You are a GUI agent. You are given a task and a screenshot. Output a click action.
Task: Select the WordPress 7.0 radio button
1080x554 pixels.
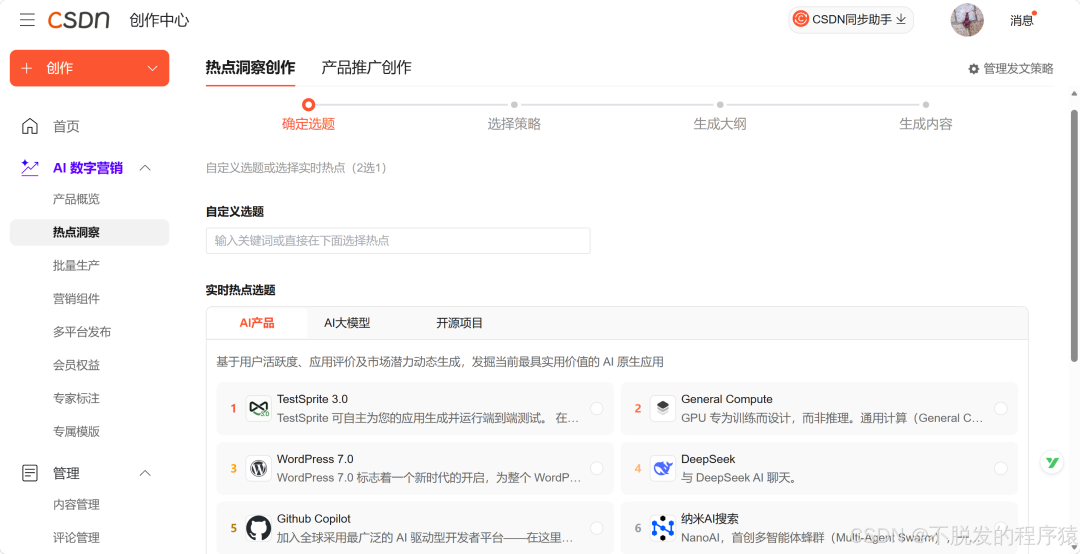(596, 469)
